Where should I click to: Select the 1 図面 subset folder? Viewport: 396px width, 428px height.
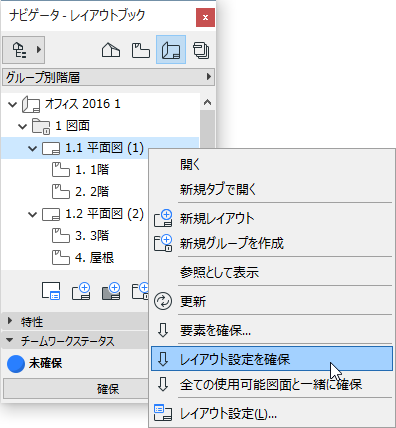pyautogui.click(x=61, y=126)
